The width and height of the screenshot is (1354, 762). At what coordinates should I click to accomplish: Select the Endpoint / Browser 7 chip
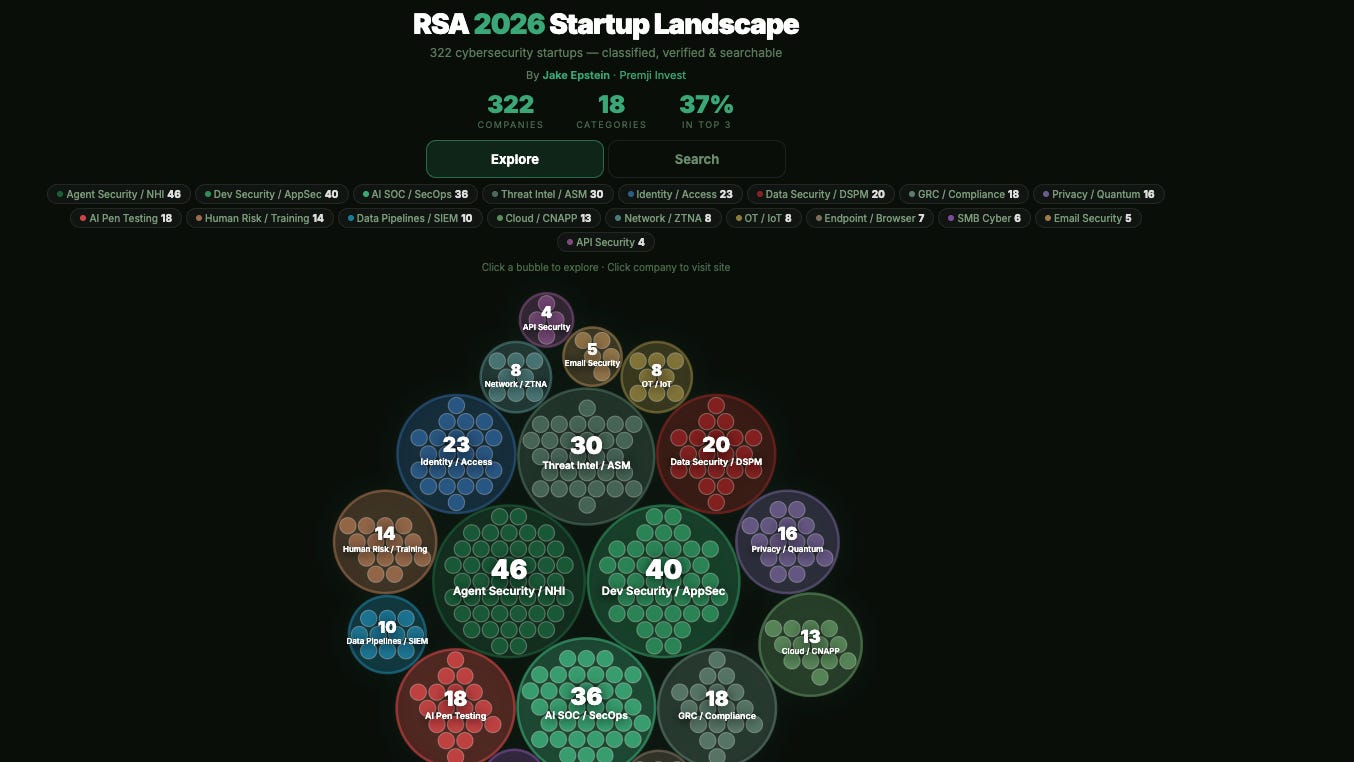(x=870, y=218)
